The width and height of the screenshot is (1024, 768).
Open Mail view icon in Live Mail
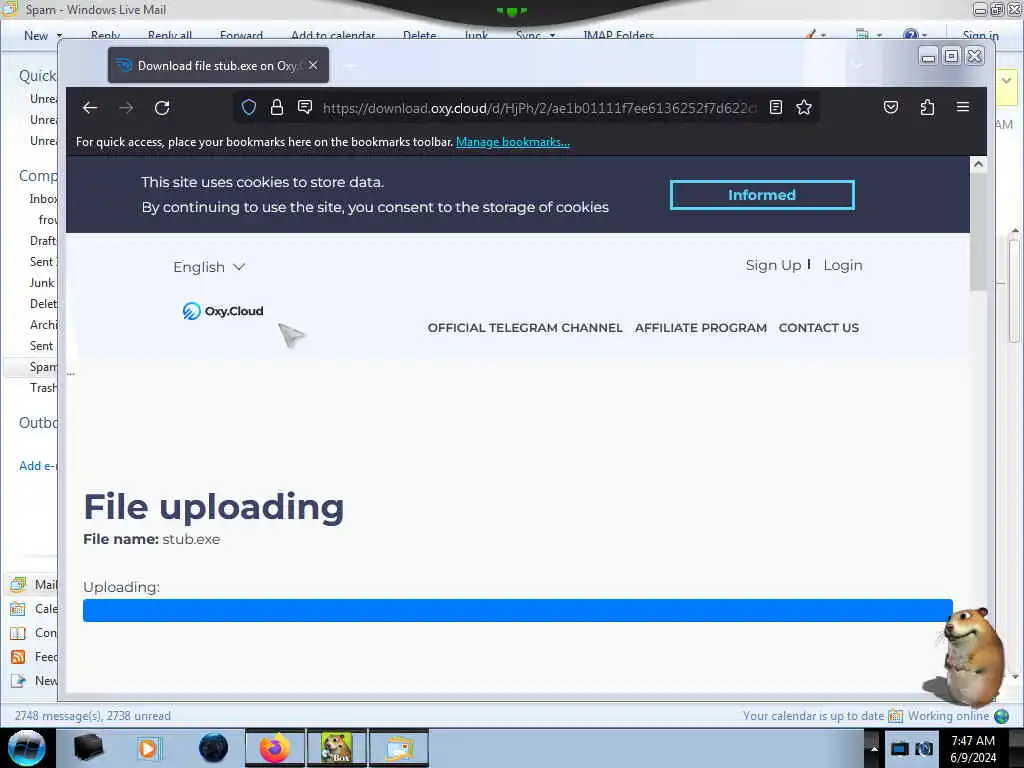coord(18,584)
